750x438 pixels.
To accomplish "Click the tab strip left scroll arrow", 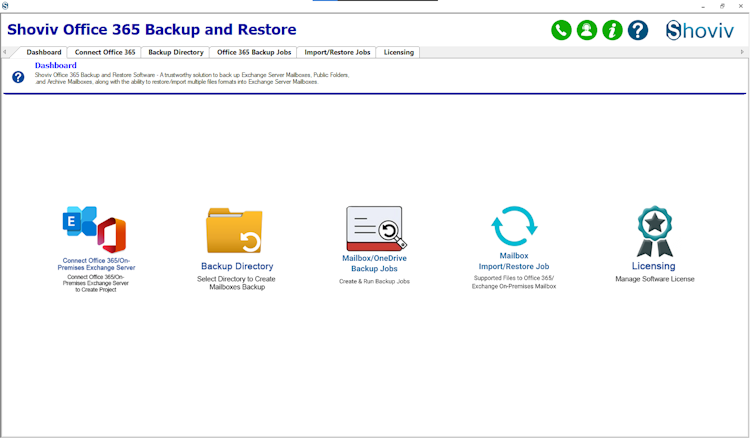I will click(x=4, y=52).
